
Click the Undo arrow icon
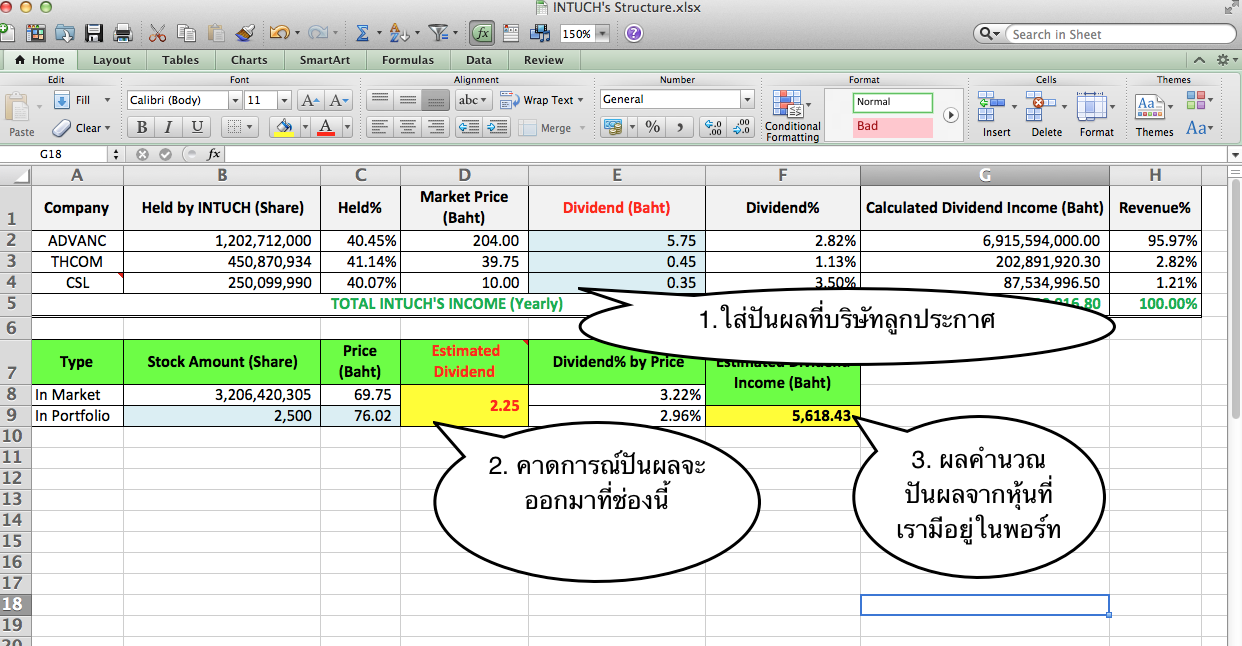pyautogui.click(x=277, y=33)
